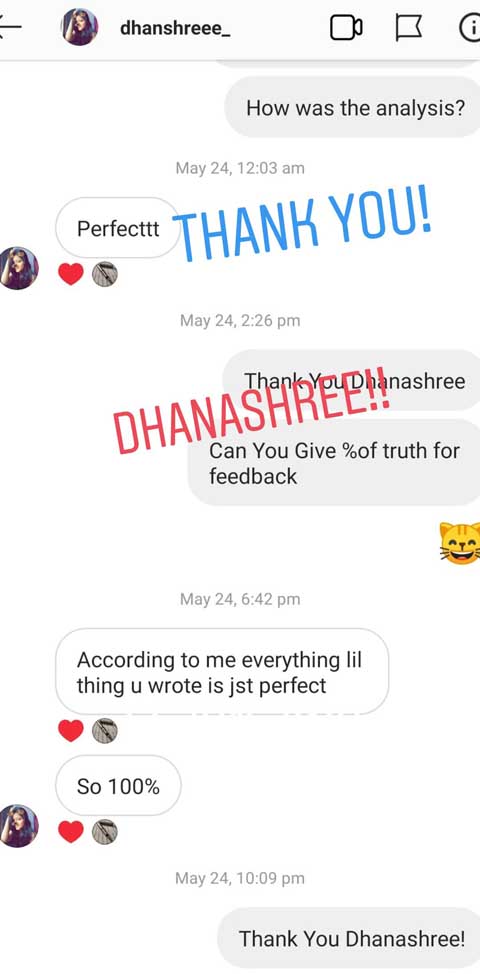Tap reactor avatar beside heart under Perfecttt
480x974 pixels.
tap(104, 274)
